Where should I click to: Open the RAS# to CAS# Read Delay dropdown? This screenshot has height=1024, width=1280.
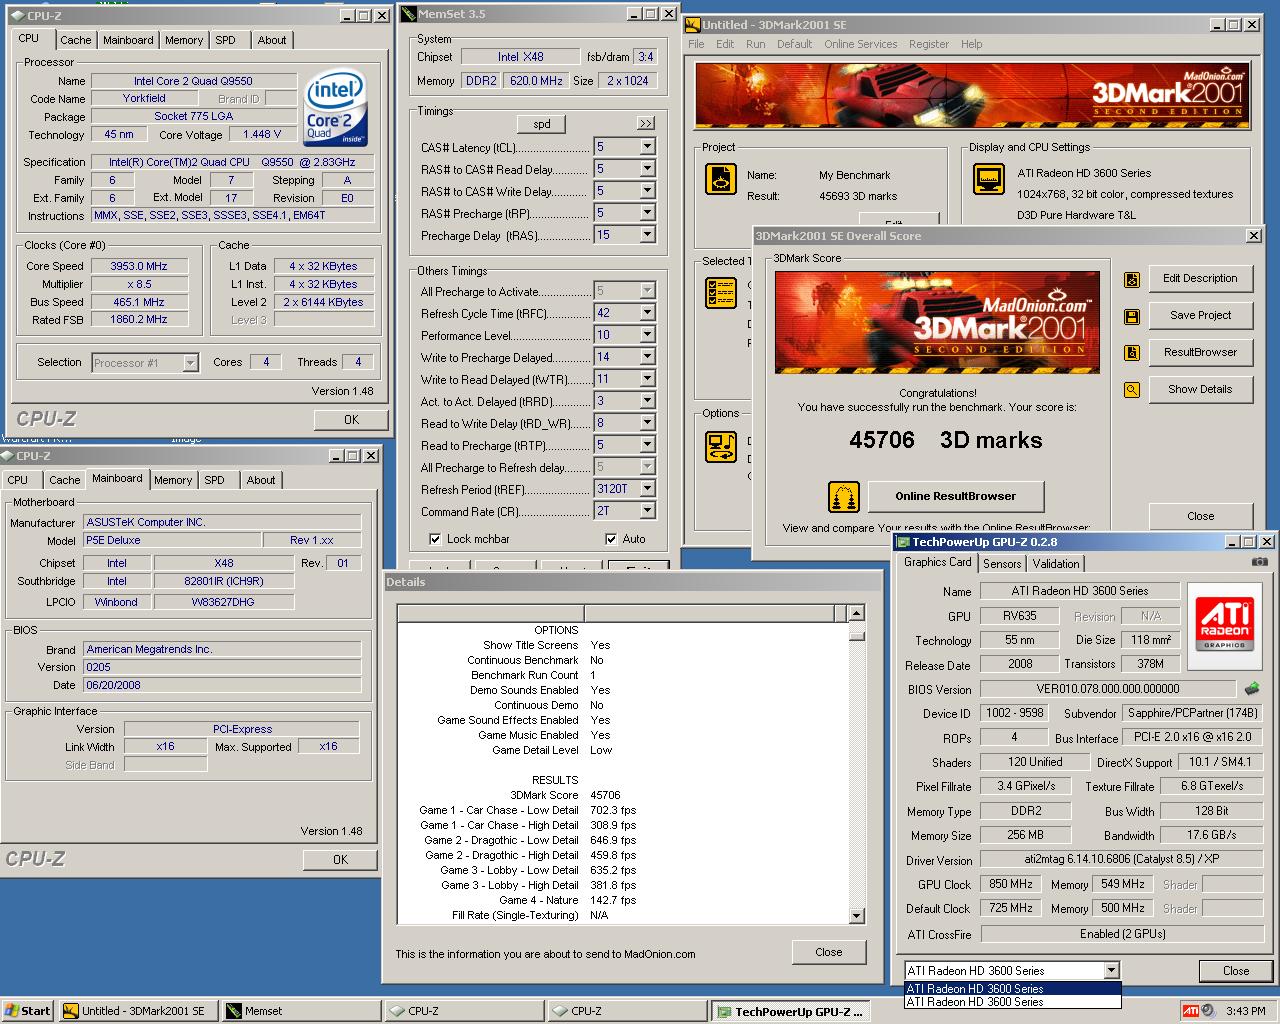(x=647, y=169)
